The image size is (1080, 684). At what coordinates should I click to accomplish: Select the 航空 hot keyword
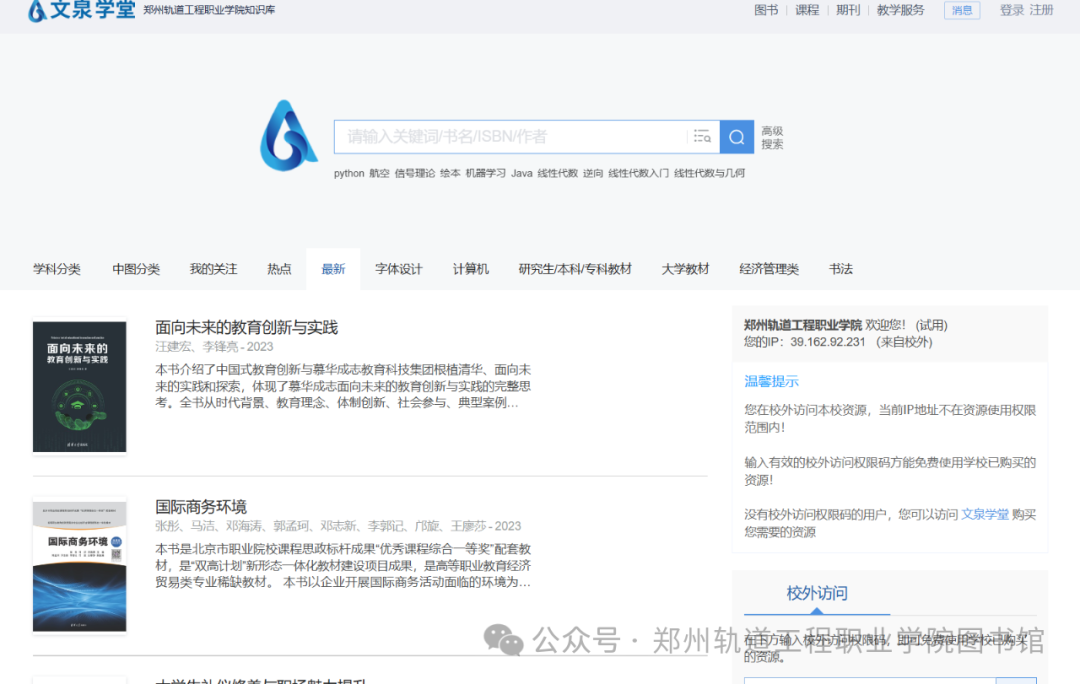click(x=380, y=173)
